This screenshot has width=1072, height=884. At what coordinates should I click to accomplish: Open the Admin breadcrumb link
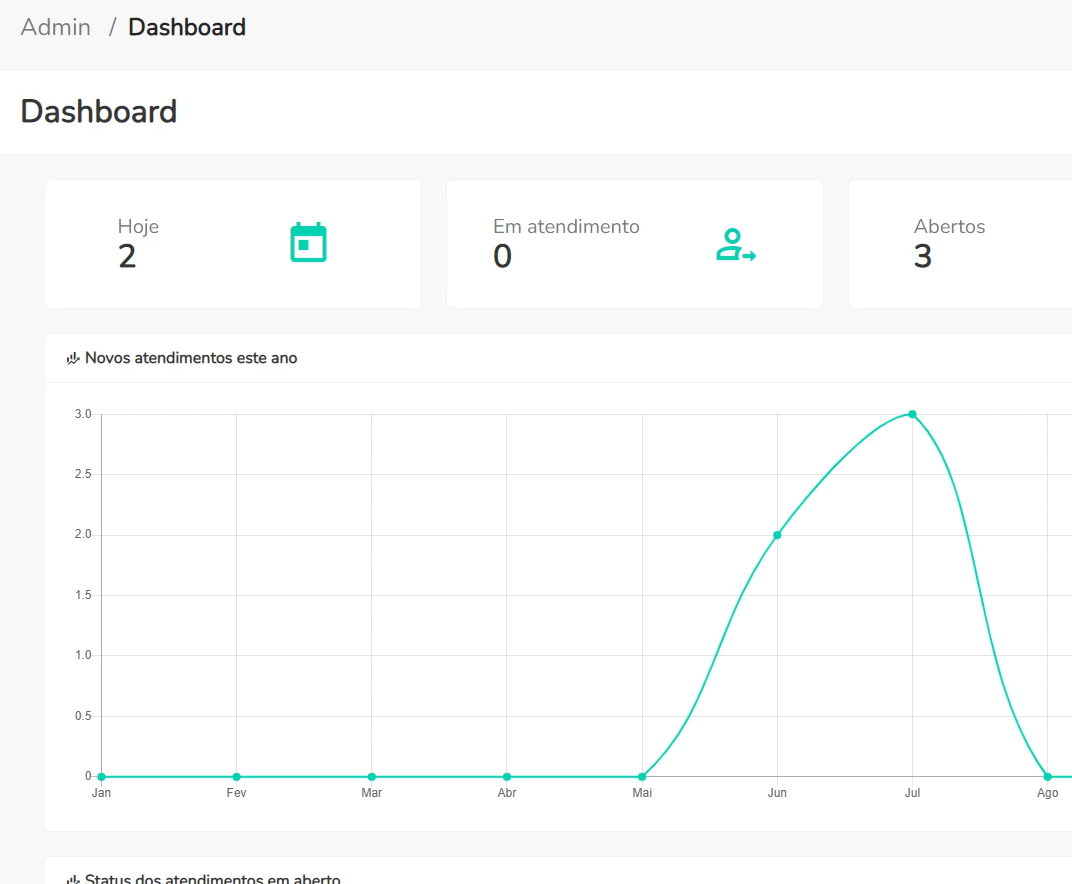[56, 27]
